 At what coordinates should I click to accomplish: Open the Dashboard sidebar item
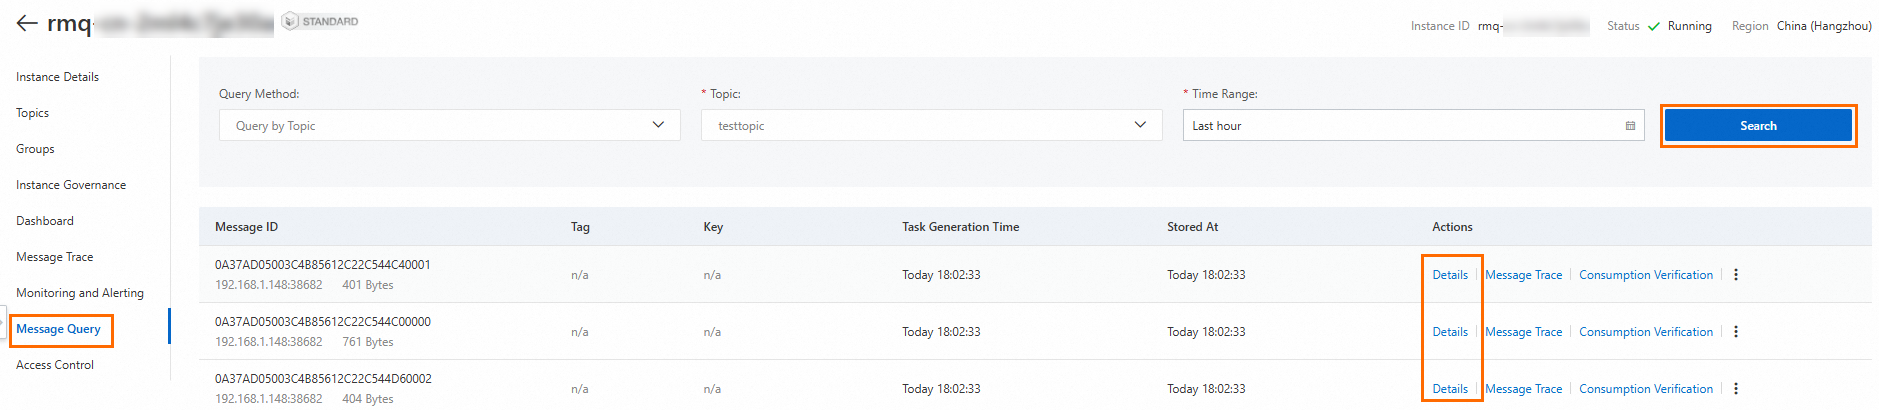(45, 221)
